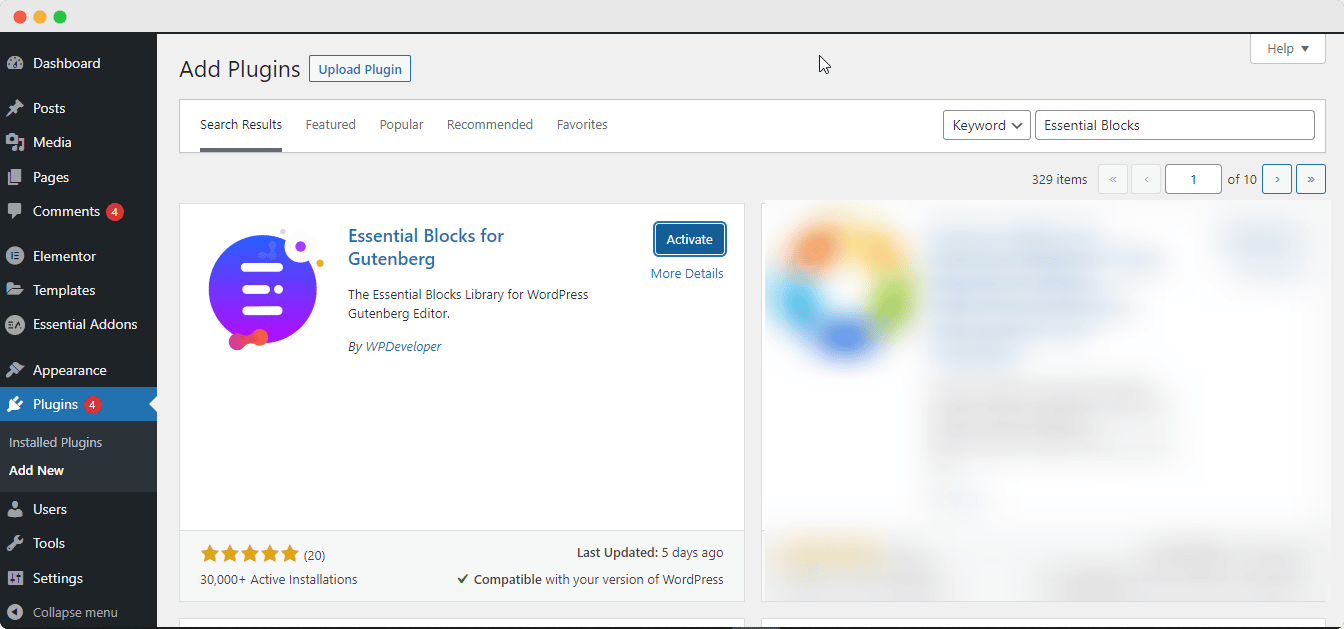Click the (20) ratings count text
The image size is (1344, 629).
314,555
